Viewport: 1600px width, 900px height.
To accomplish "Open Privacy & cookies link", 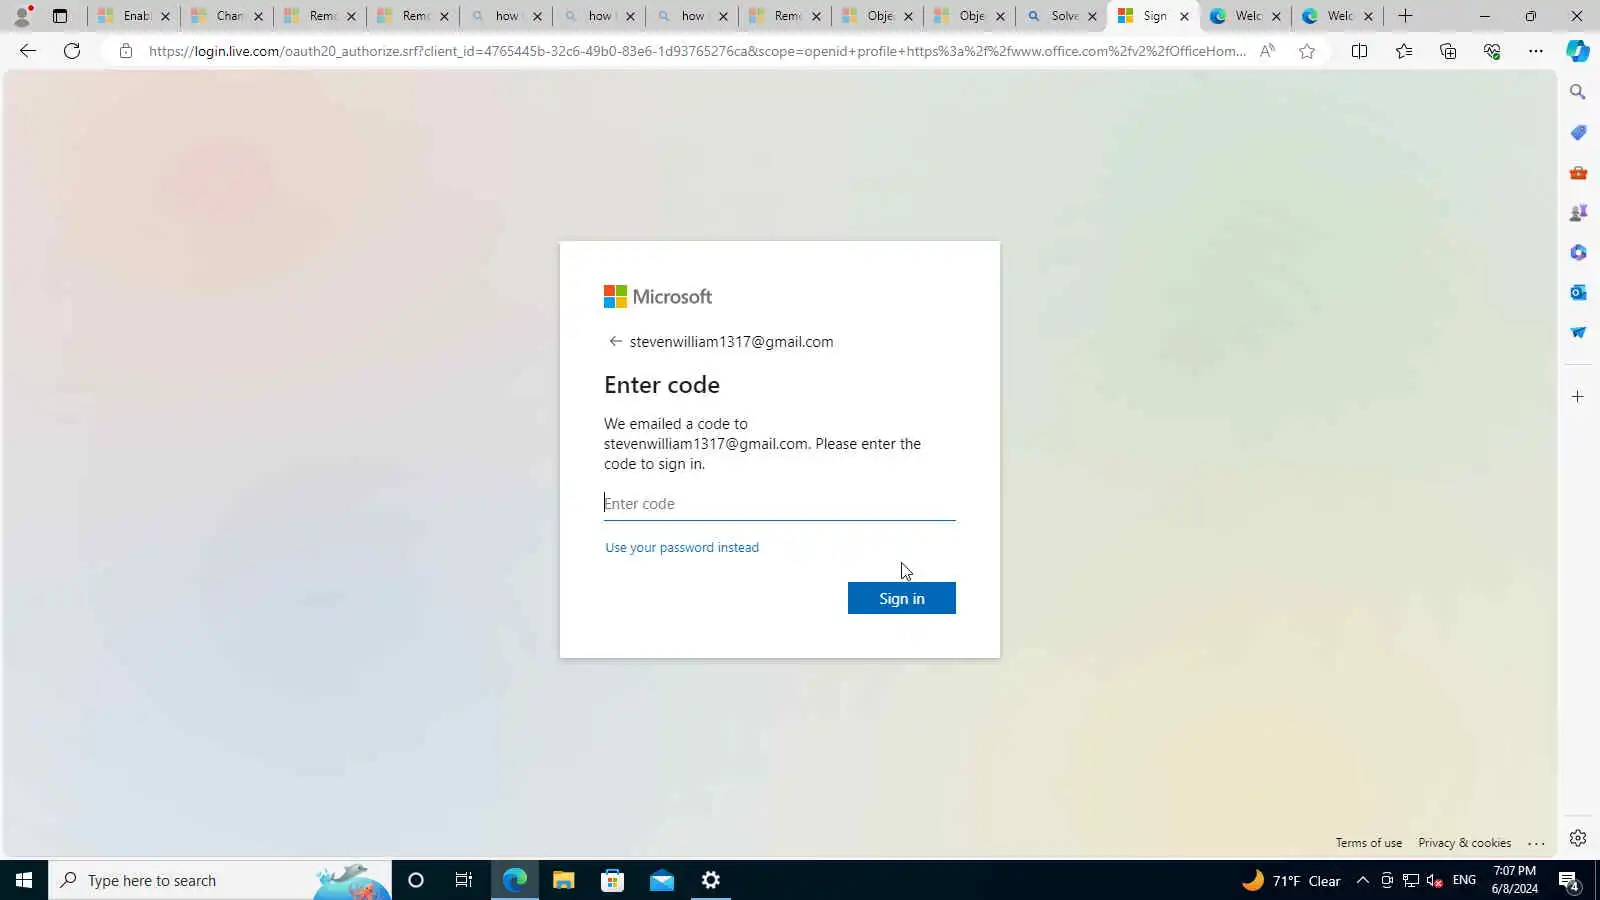I will point(1464,843).
